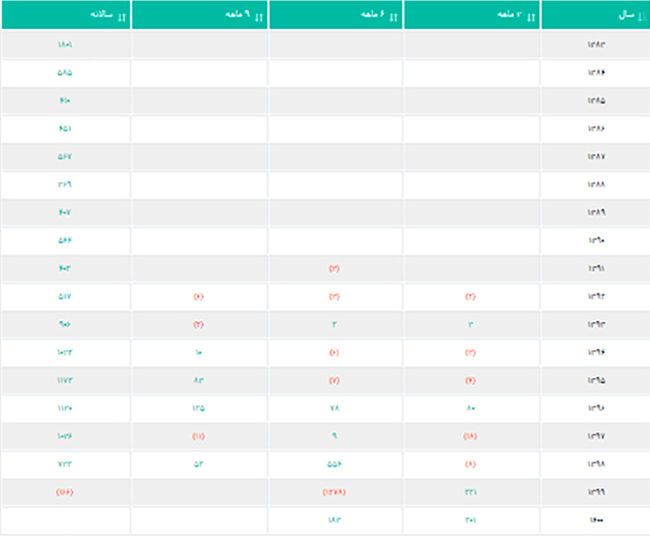Open the 9-month value ۱۲۵ in the ۱۳۹۶ row
Image resolution: width=650 pixels, height=540 pixels.
[199, 408]
